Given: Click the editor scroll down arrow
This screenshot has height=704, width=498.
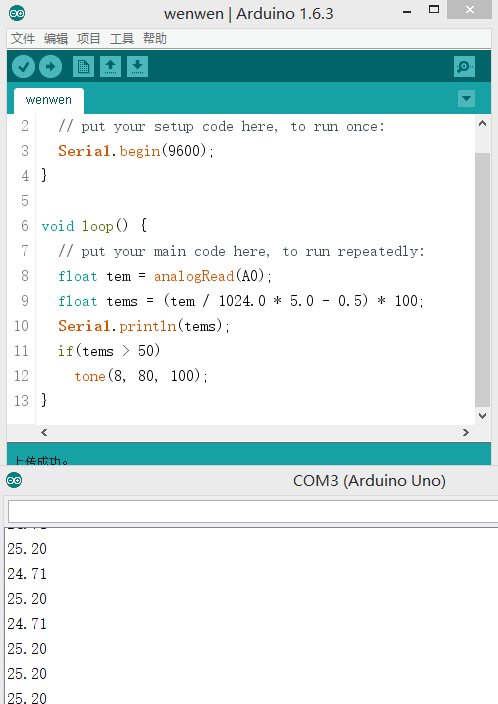Looking at the screenshot, I should [482, 416].
